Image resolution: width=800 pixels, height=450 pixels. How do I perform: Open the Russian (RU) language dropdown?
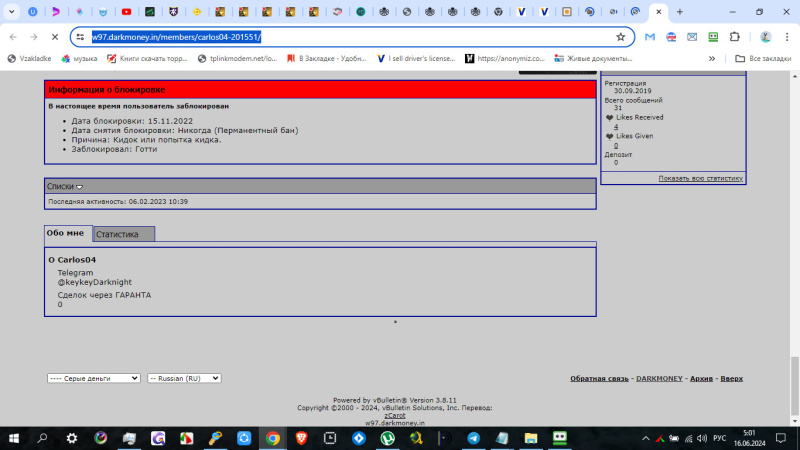click(x=184, y=378)
